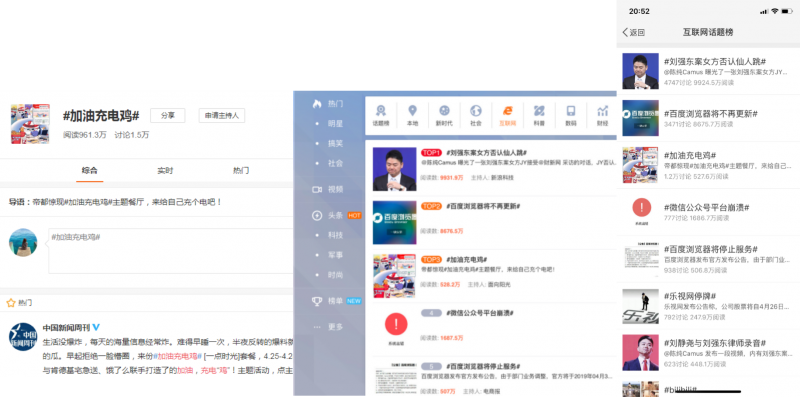
Task: Select the 话题榜 medal icon category
Action: coord(381,111)
